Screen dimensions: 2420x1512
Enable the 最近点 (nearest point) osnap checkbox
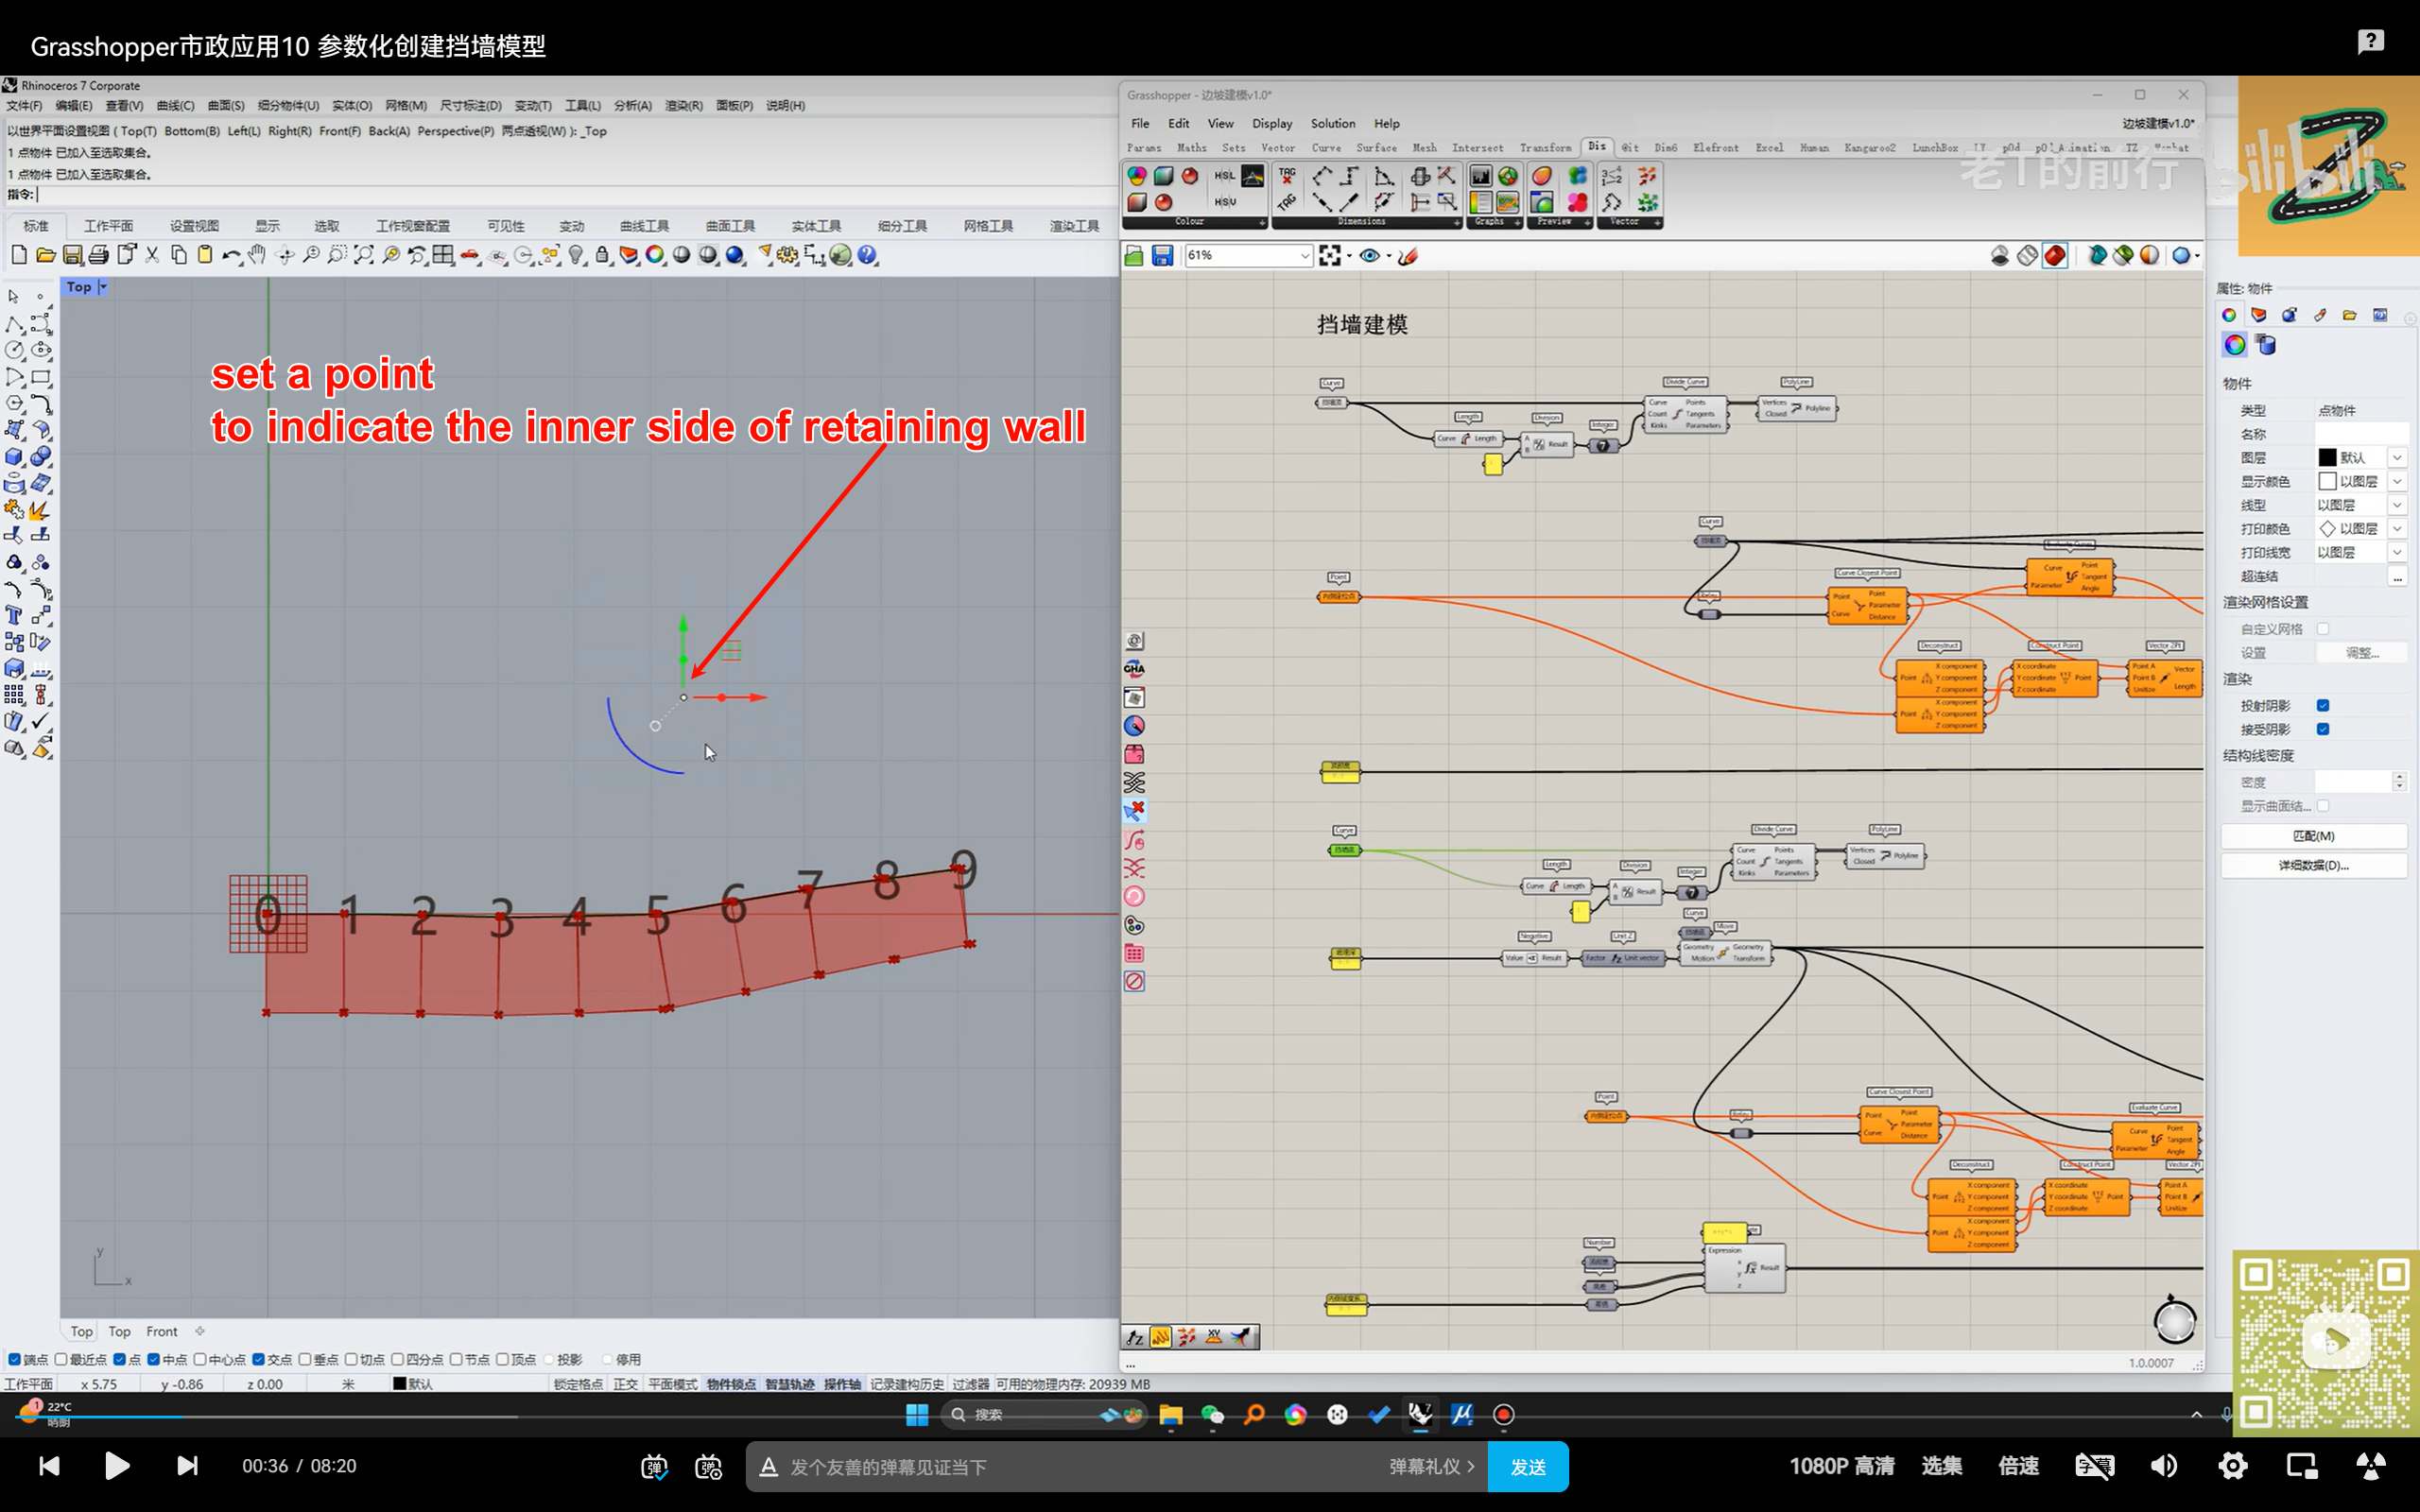tap(62, 1359)
